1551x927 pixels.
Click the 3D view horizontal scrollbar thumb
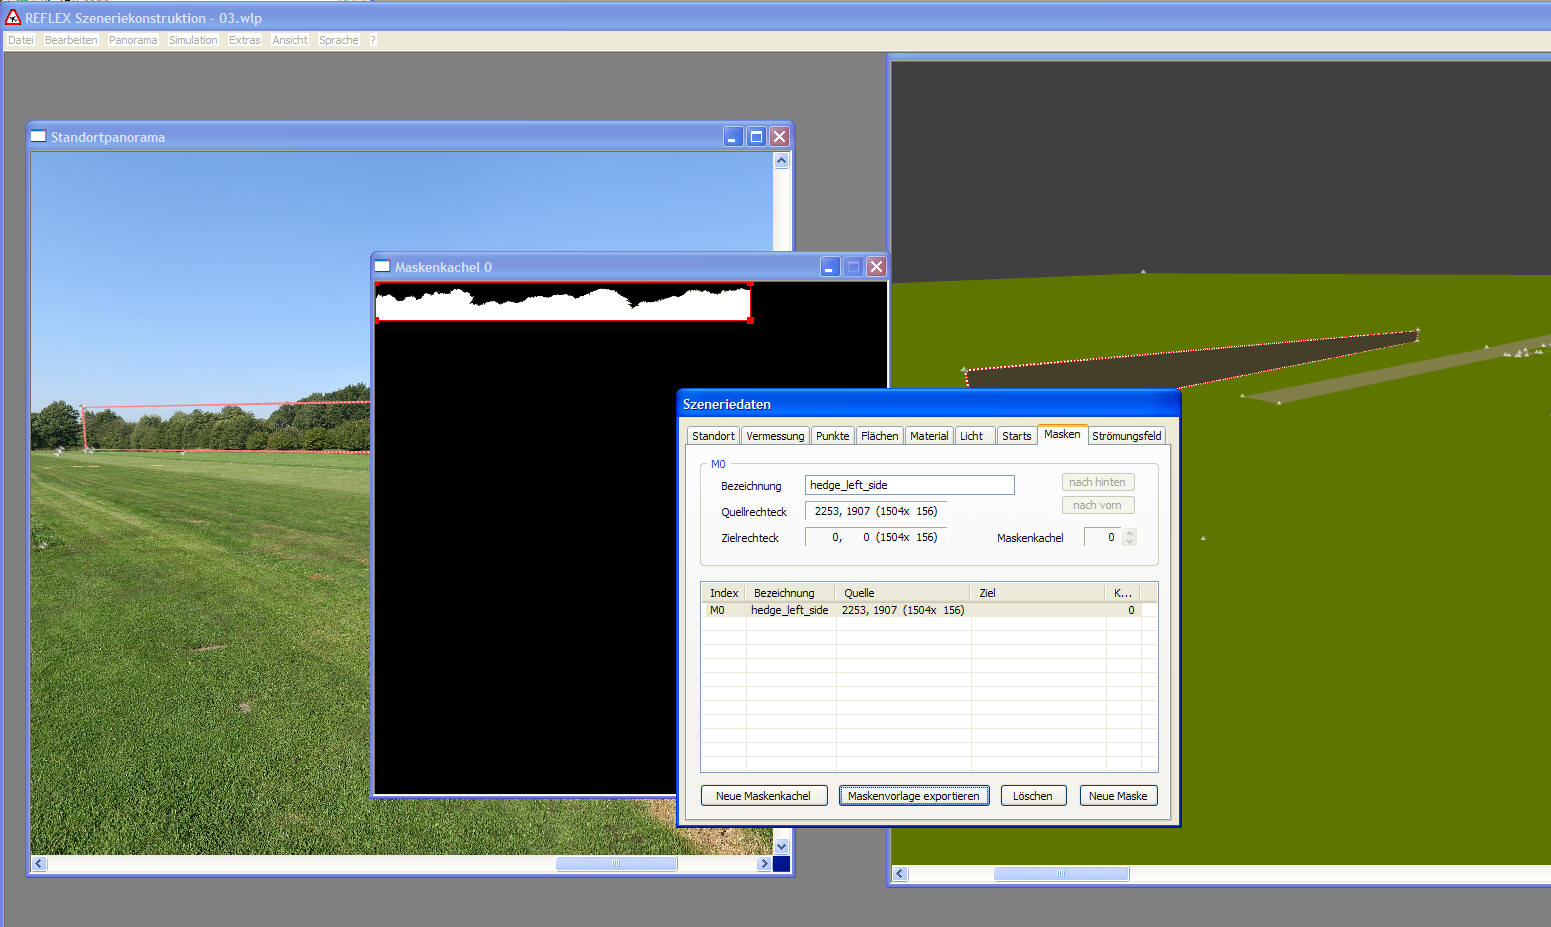(1061, 874)
